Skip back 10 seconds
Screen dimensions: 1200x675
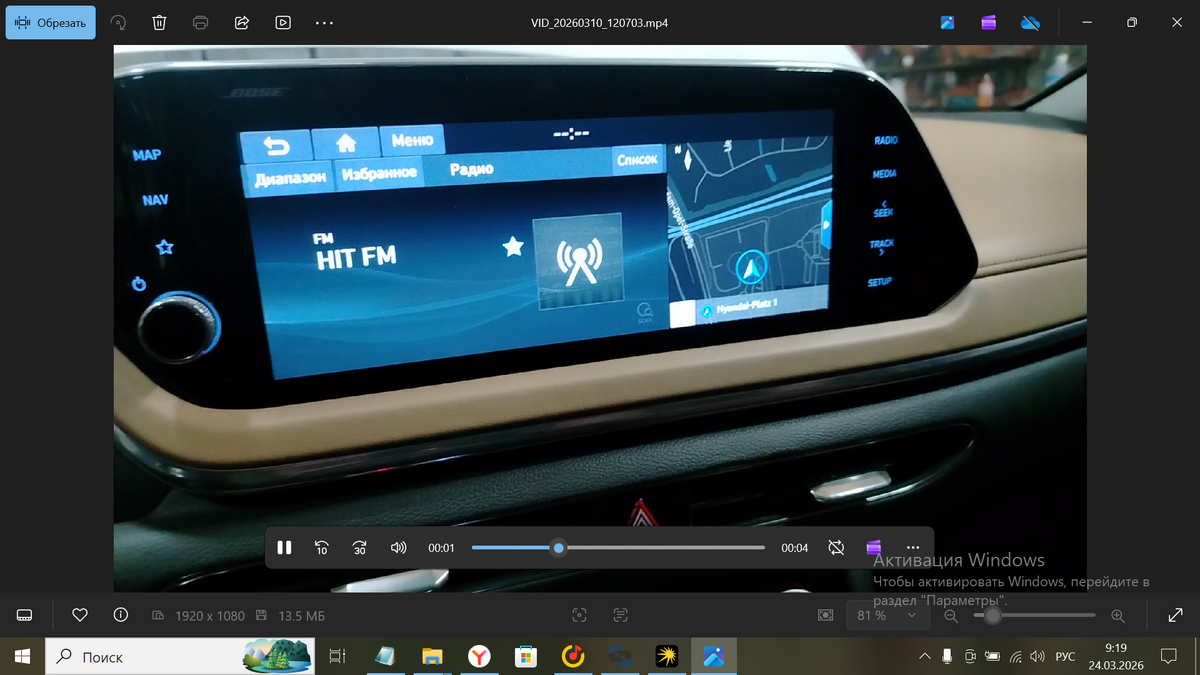pos(322,548)
